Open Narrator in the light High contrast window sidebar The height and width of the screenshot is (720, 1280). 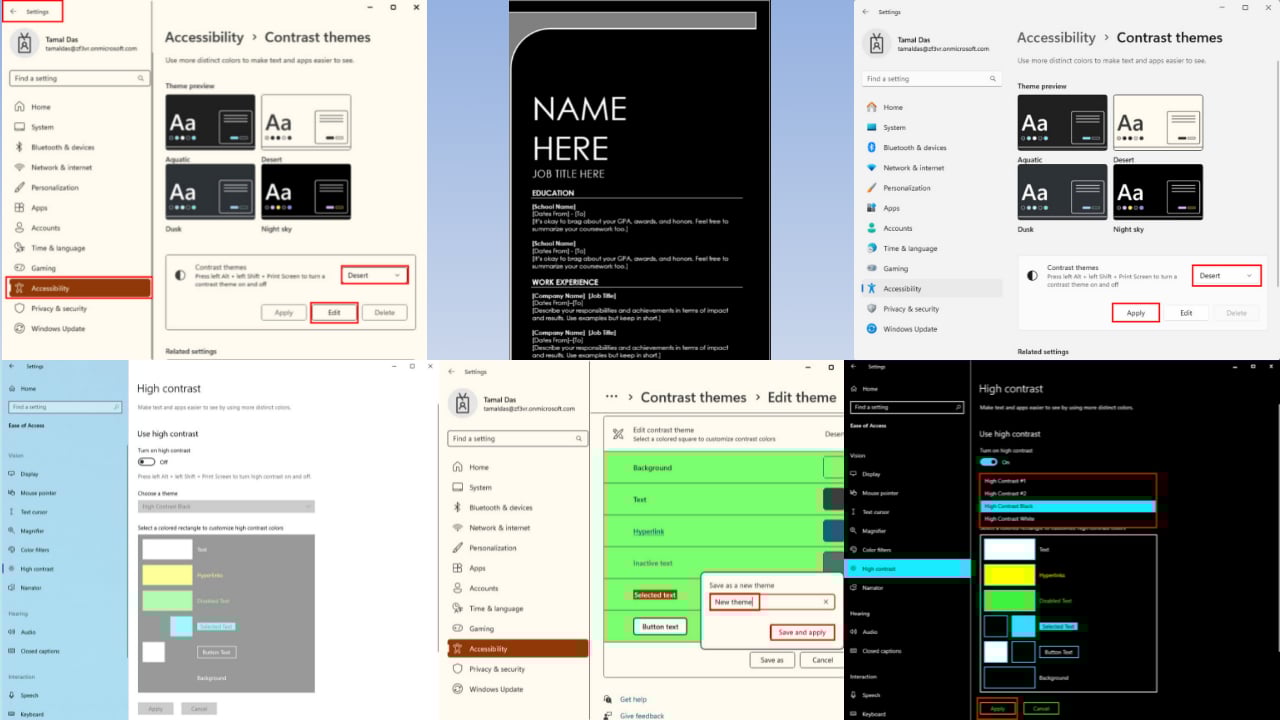pos(31,588)
